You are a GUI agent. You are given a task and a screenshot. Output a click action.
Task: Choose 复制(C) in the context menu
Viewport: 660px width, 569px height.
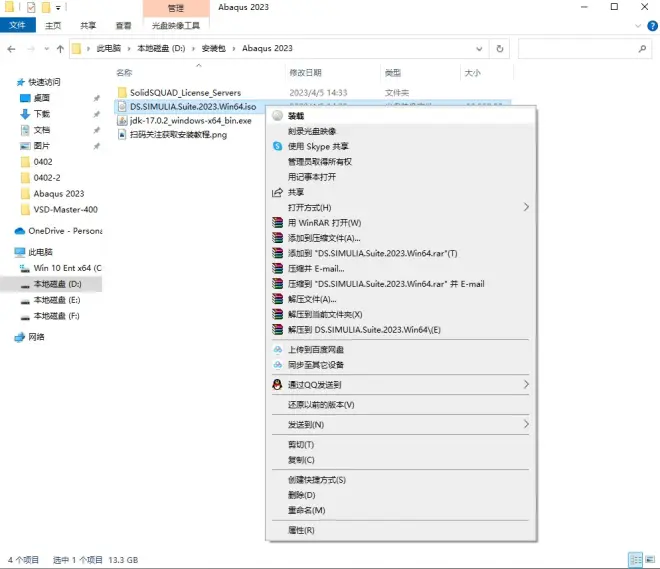[301, 460]
